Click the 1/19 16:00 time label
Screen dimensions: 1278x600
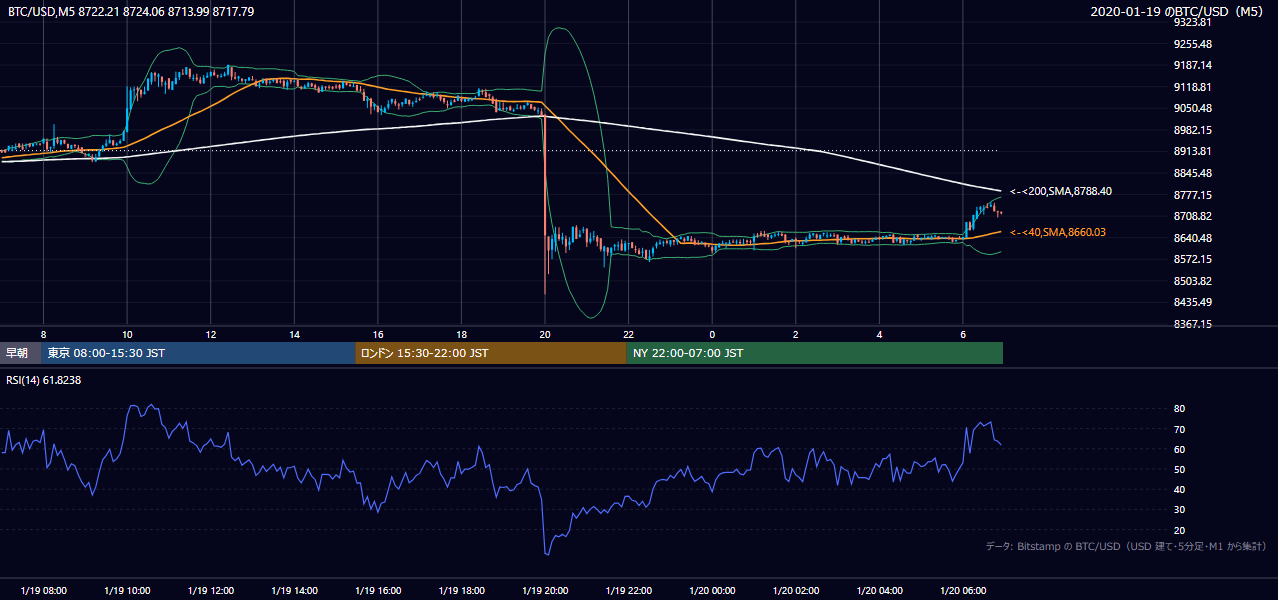(378, 591)
